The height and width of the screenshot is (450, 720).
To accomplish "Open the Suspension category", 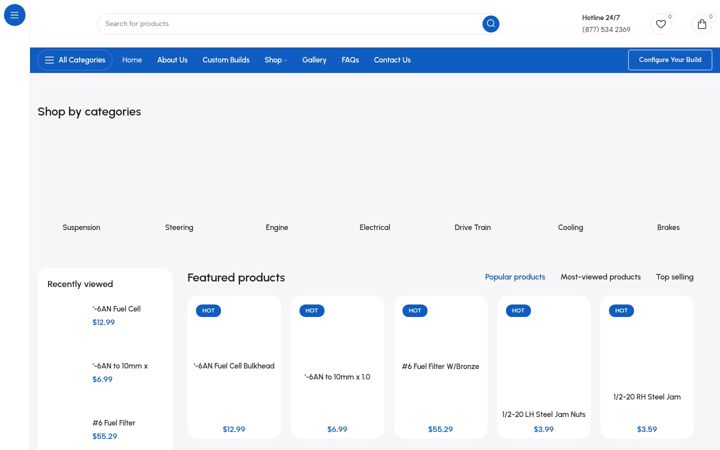I will pyautogui.click(x=81, y=227).
